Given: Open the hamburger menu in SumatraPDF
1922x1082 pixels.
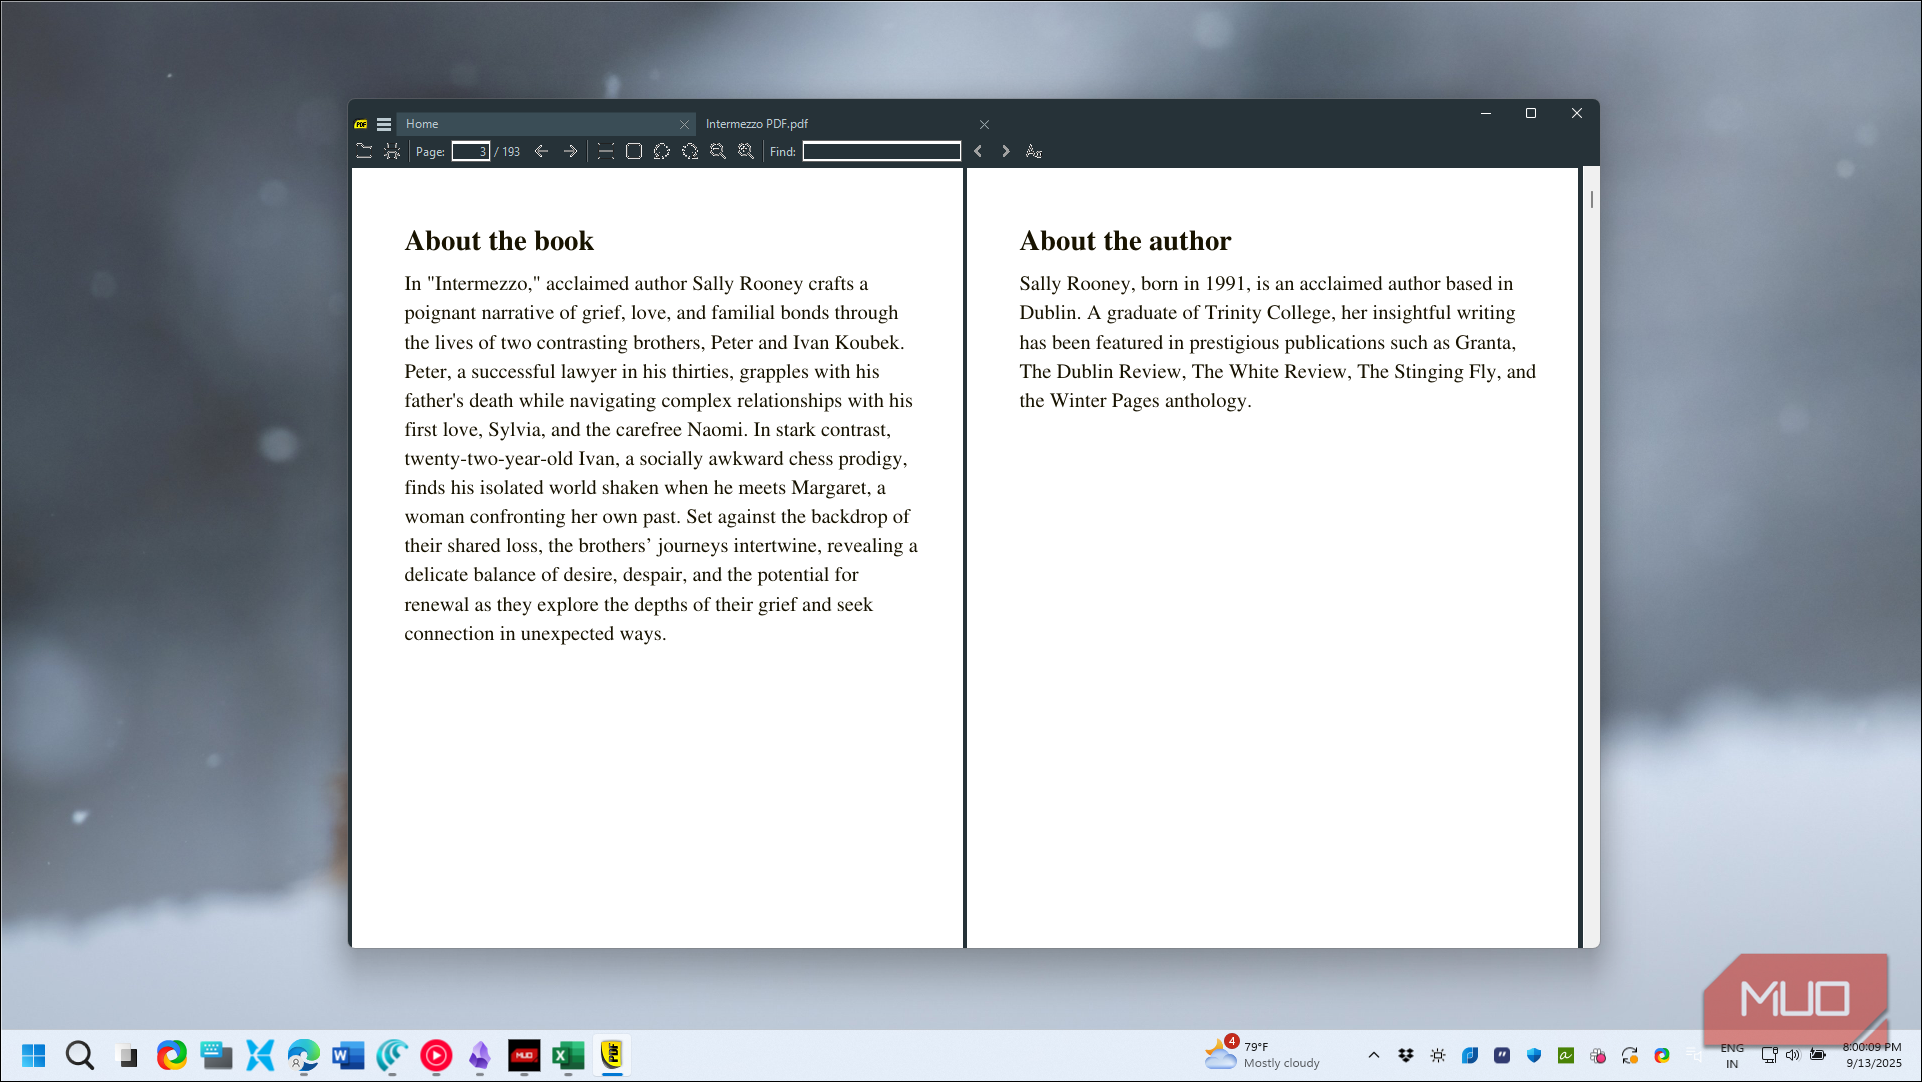Looking at the screenshot, I should [x=384, y=124].
